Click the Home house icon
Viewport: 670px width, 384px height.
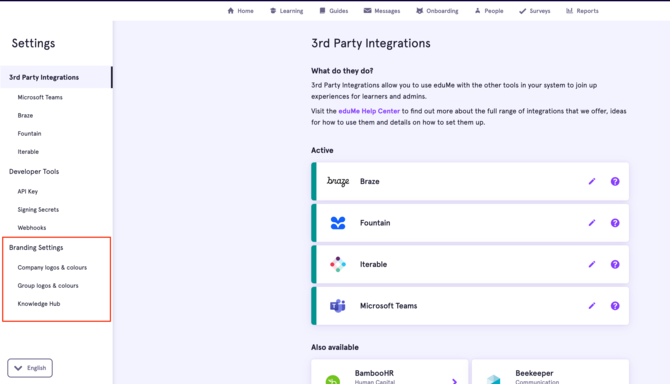(231, 11)
